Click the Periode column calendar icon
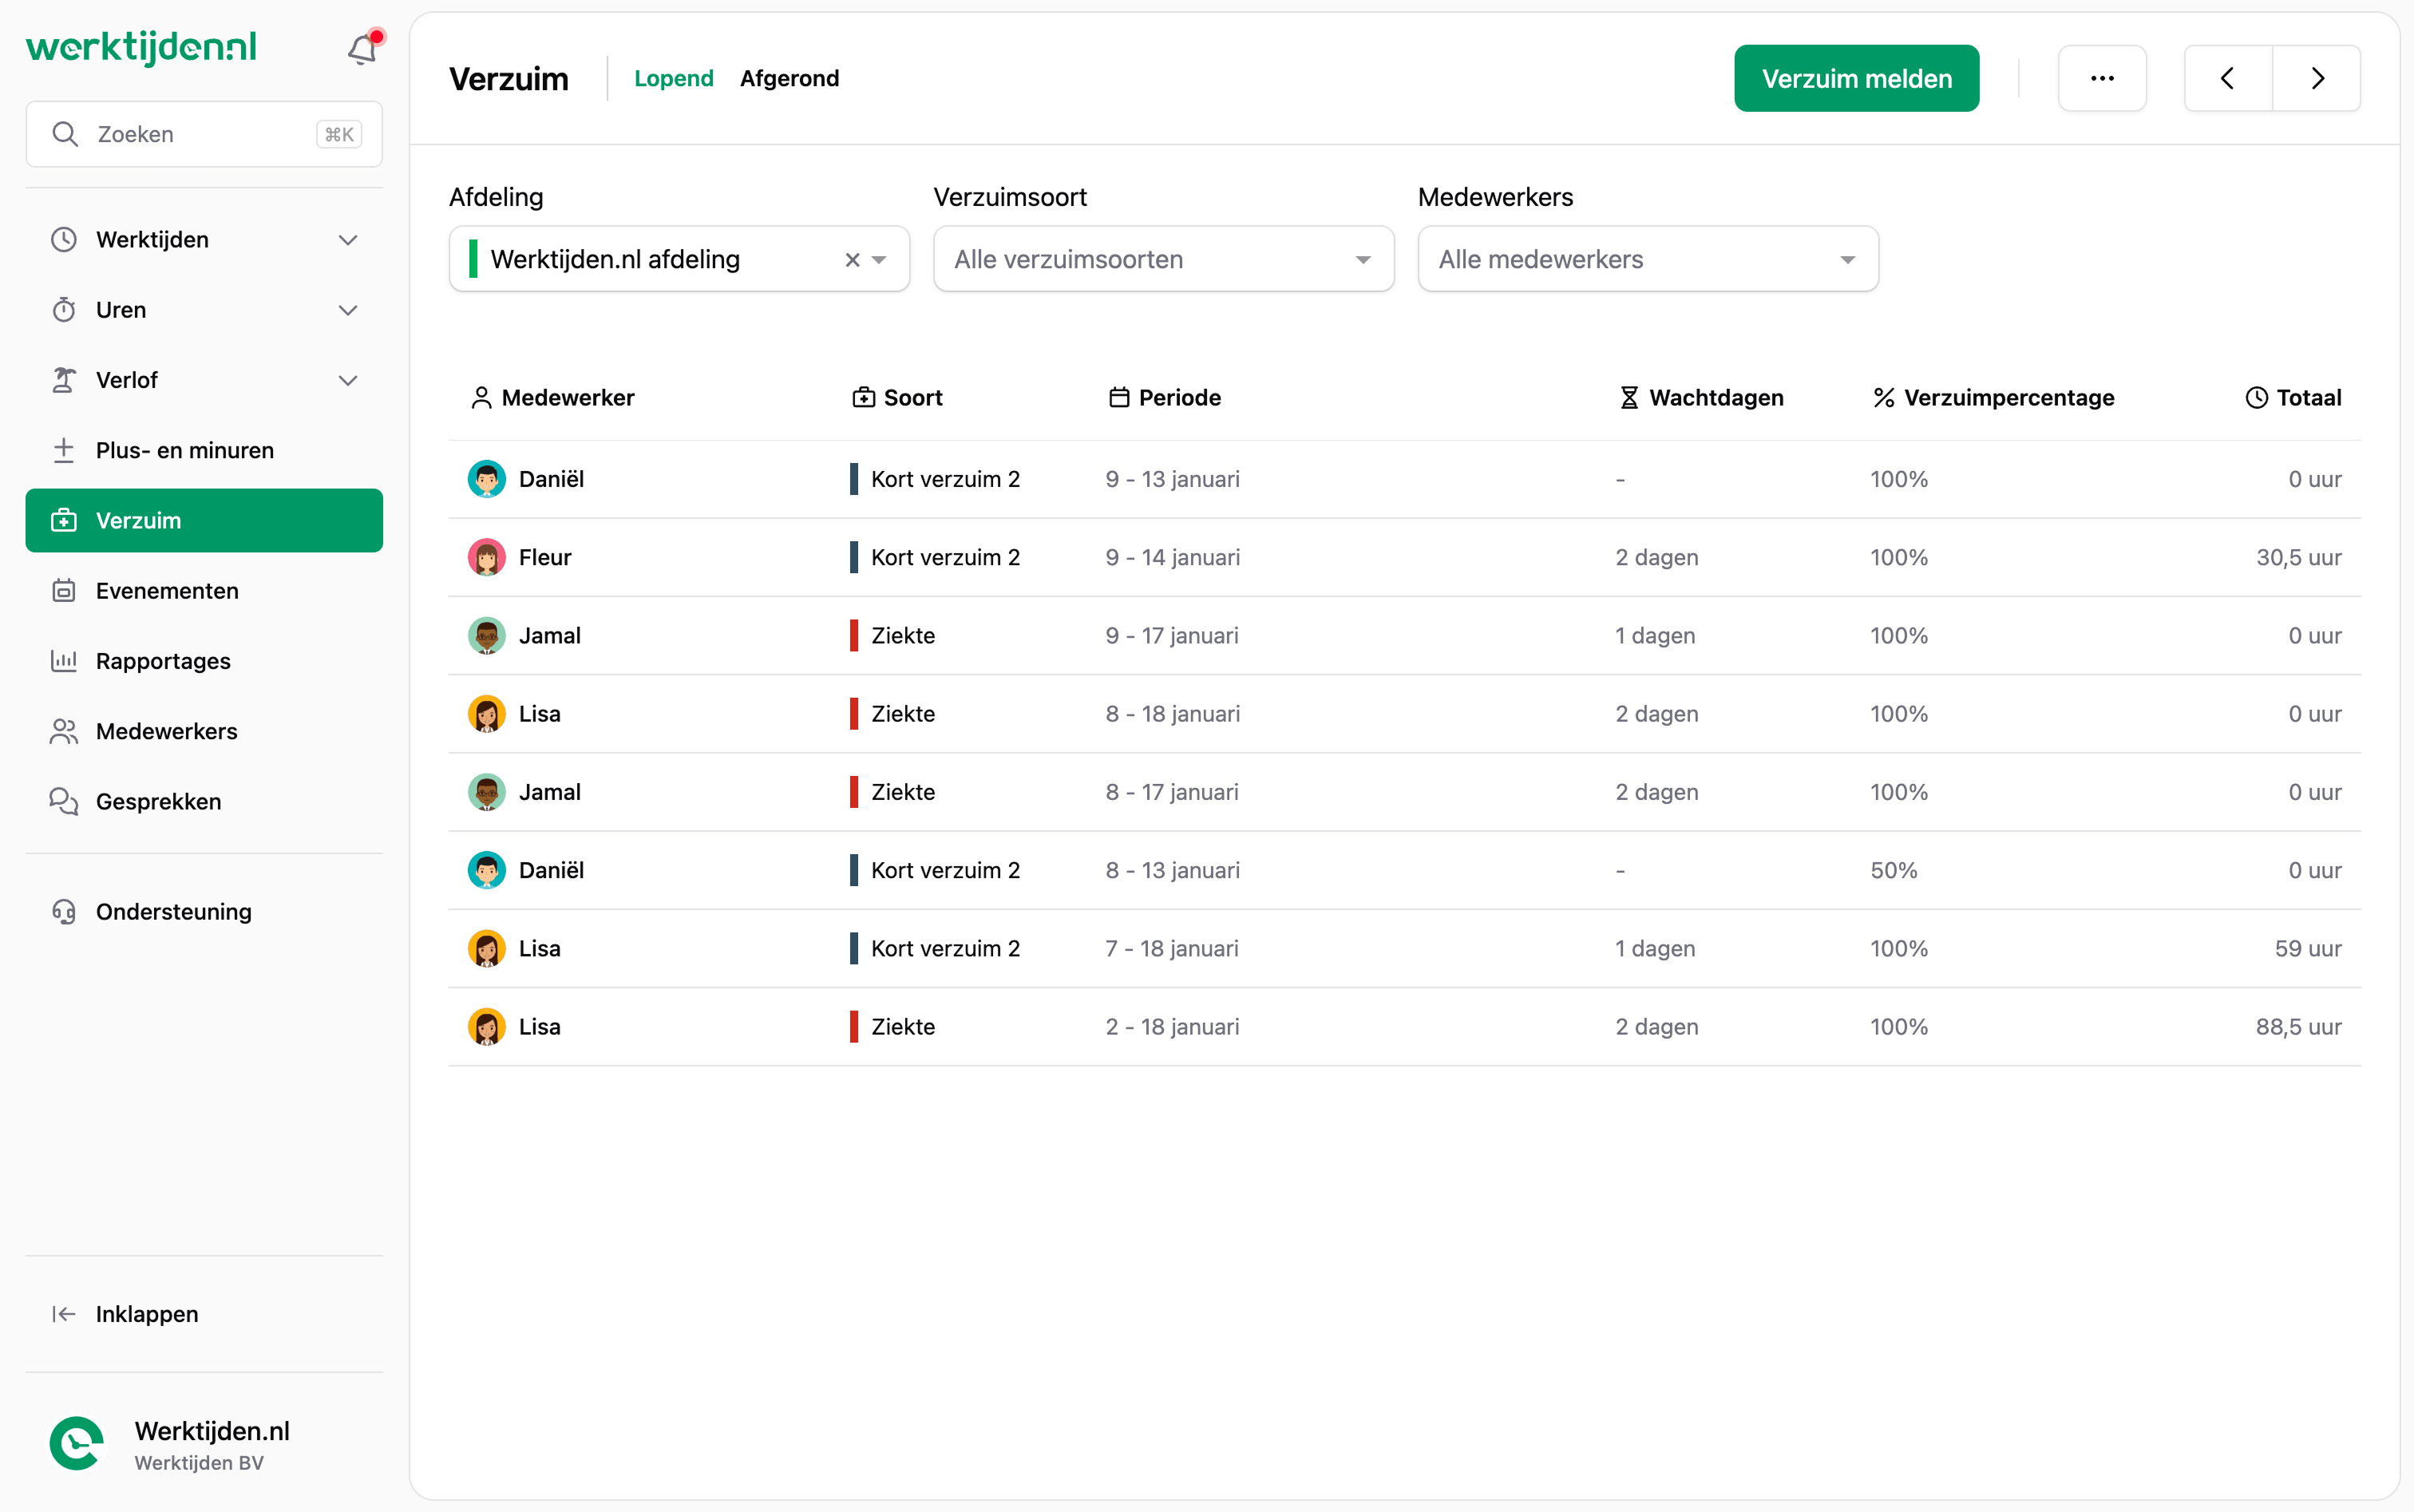 (x=1119, y=398)
